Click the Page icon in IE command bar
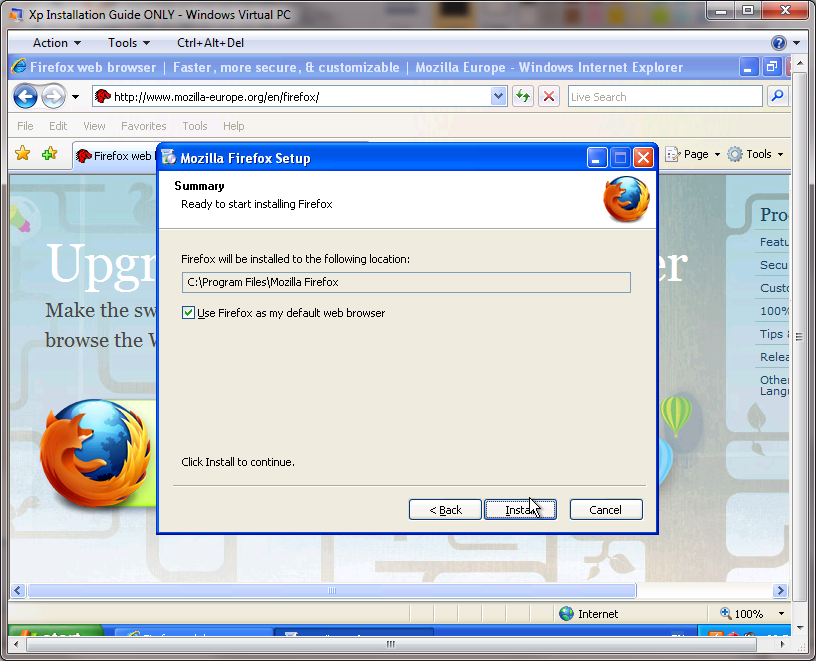The width and height of the screenshot is (816, 661). point(673,154)
